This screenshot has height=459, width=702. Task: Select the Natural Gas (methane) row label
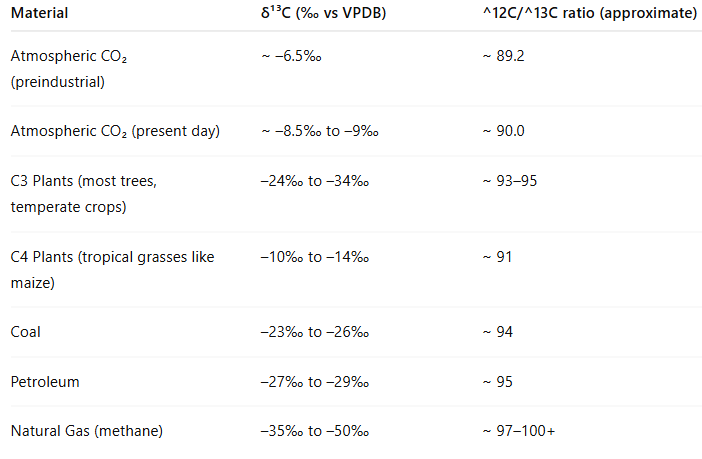tap(86, 431)
